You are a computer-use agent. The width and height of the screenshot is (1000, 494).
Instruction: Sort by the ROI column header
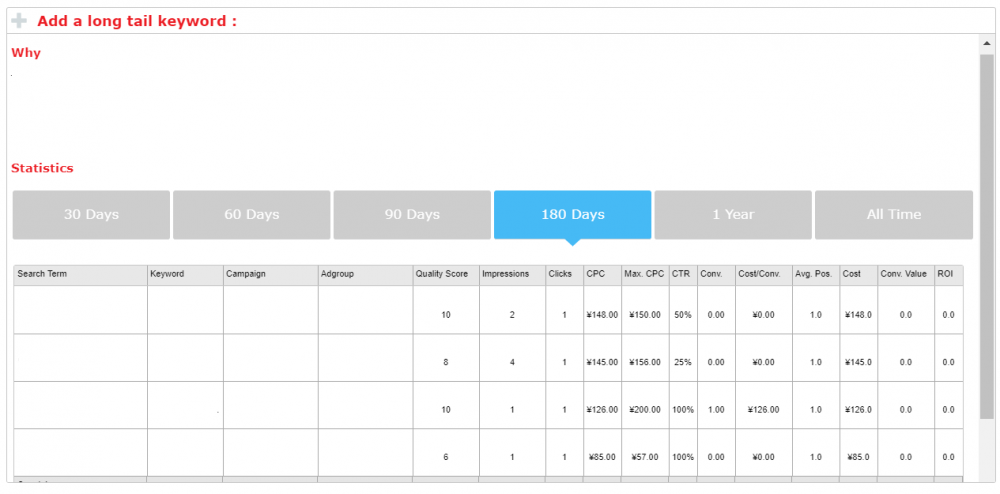[948, 274]
